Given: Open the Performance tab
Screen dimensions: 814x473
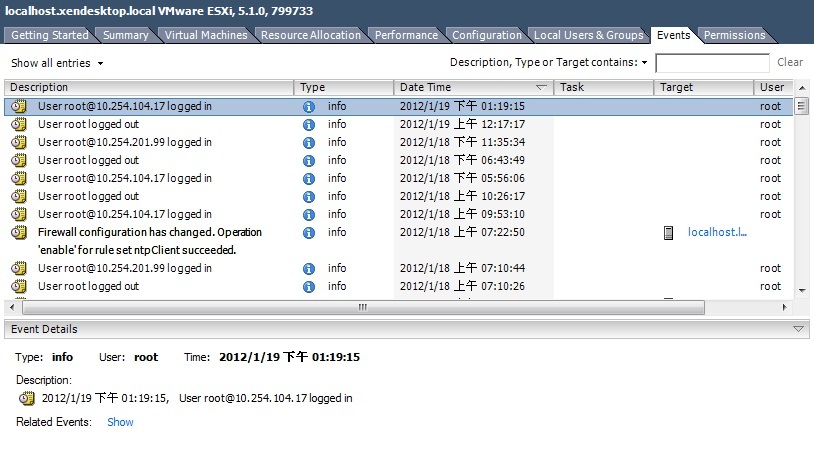Looking at the screenshot, I should pos(406,35).
